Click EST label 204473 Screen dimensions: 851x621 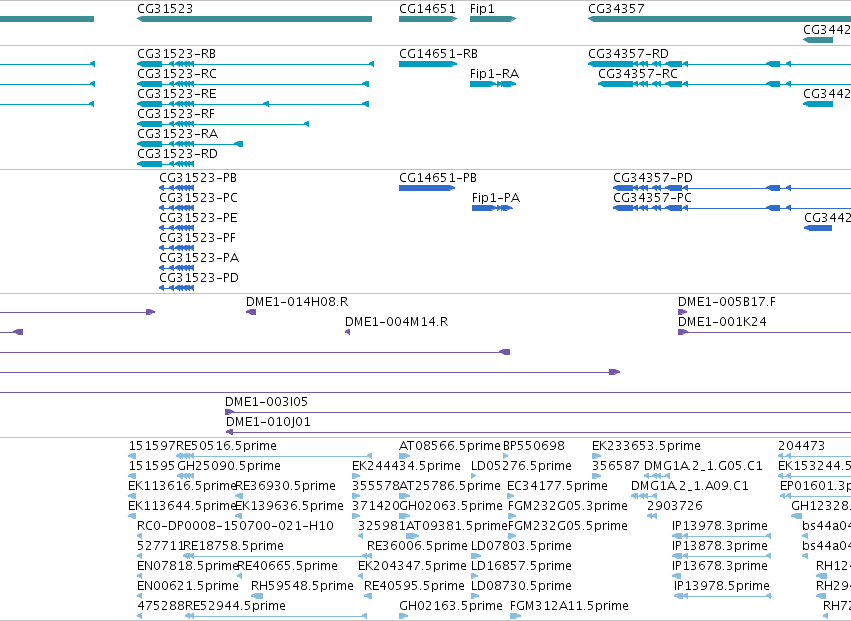tap(802, 446)
